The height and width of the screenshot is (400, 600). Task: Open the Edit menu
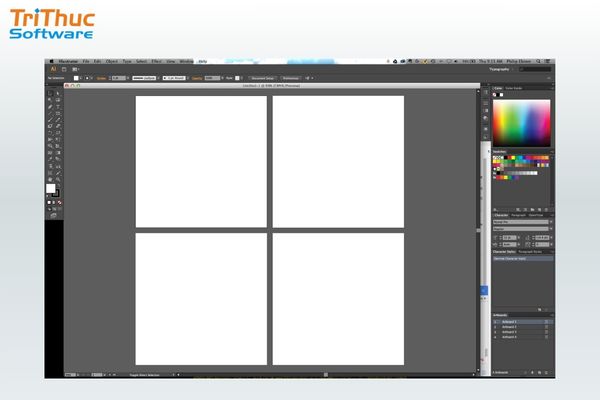pos(97,61)
